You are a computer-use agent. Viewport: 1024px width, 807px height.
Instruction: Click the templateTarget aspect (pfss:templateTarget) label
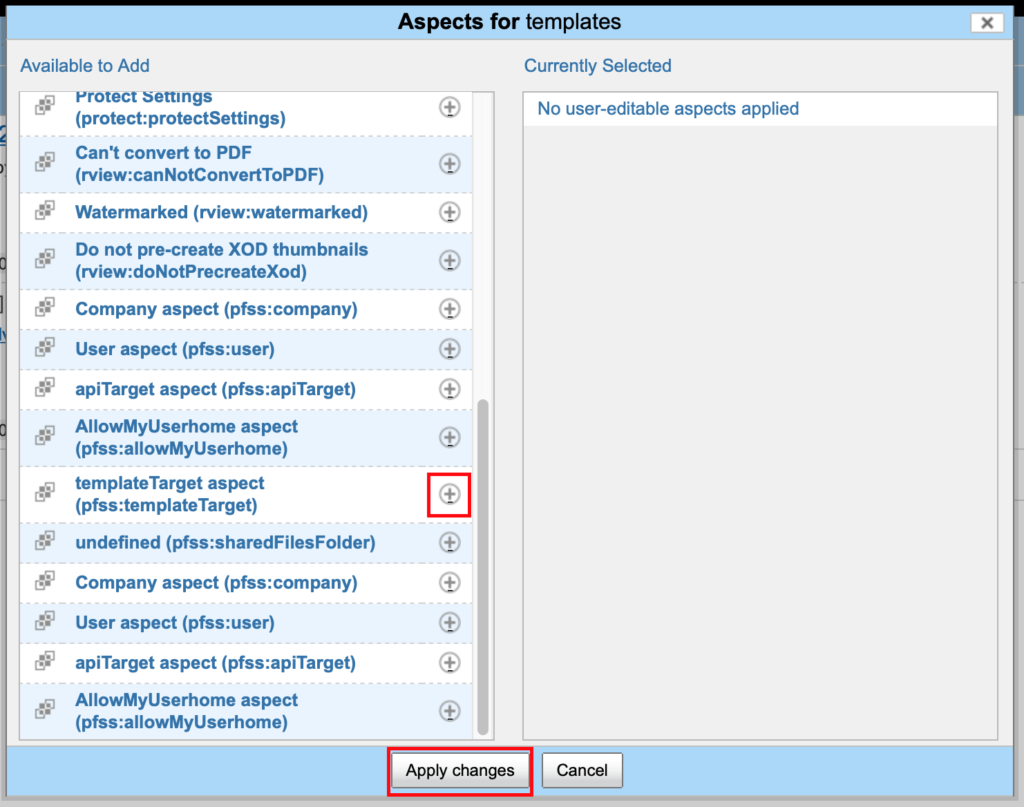tap(170, 494)
